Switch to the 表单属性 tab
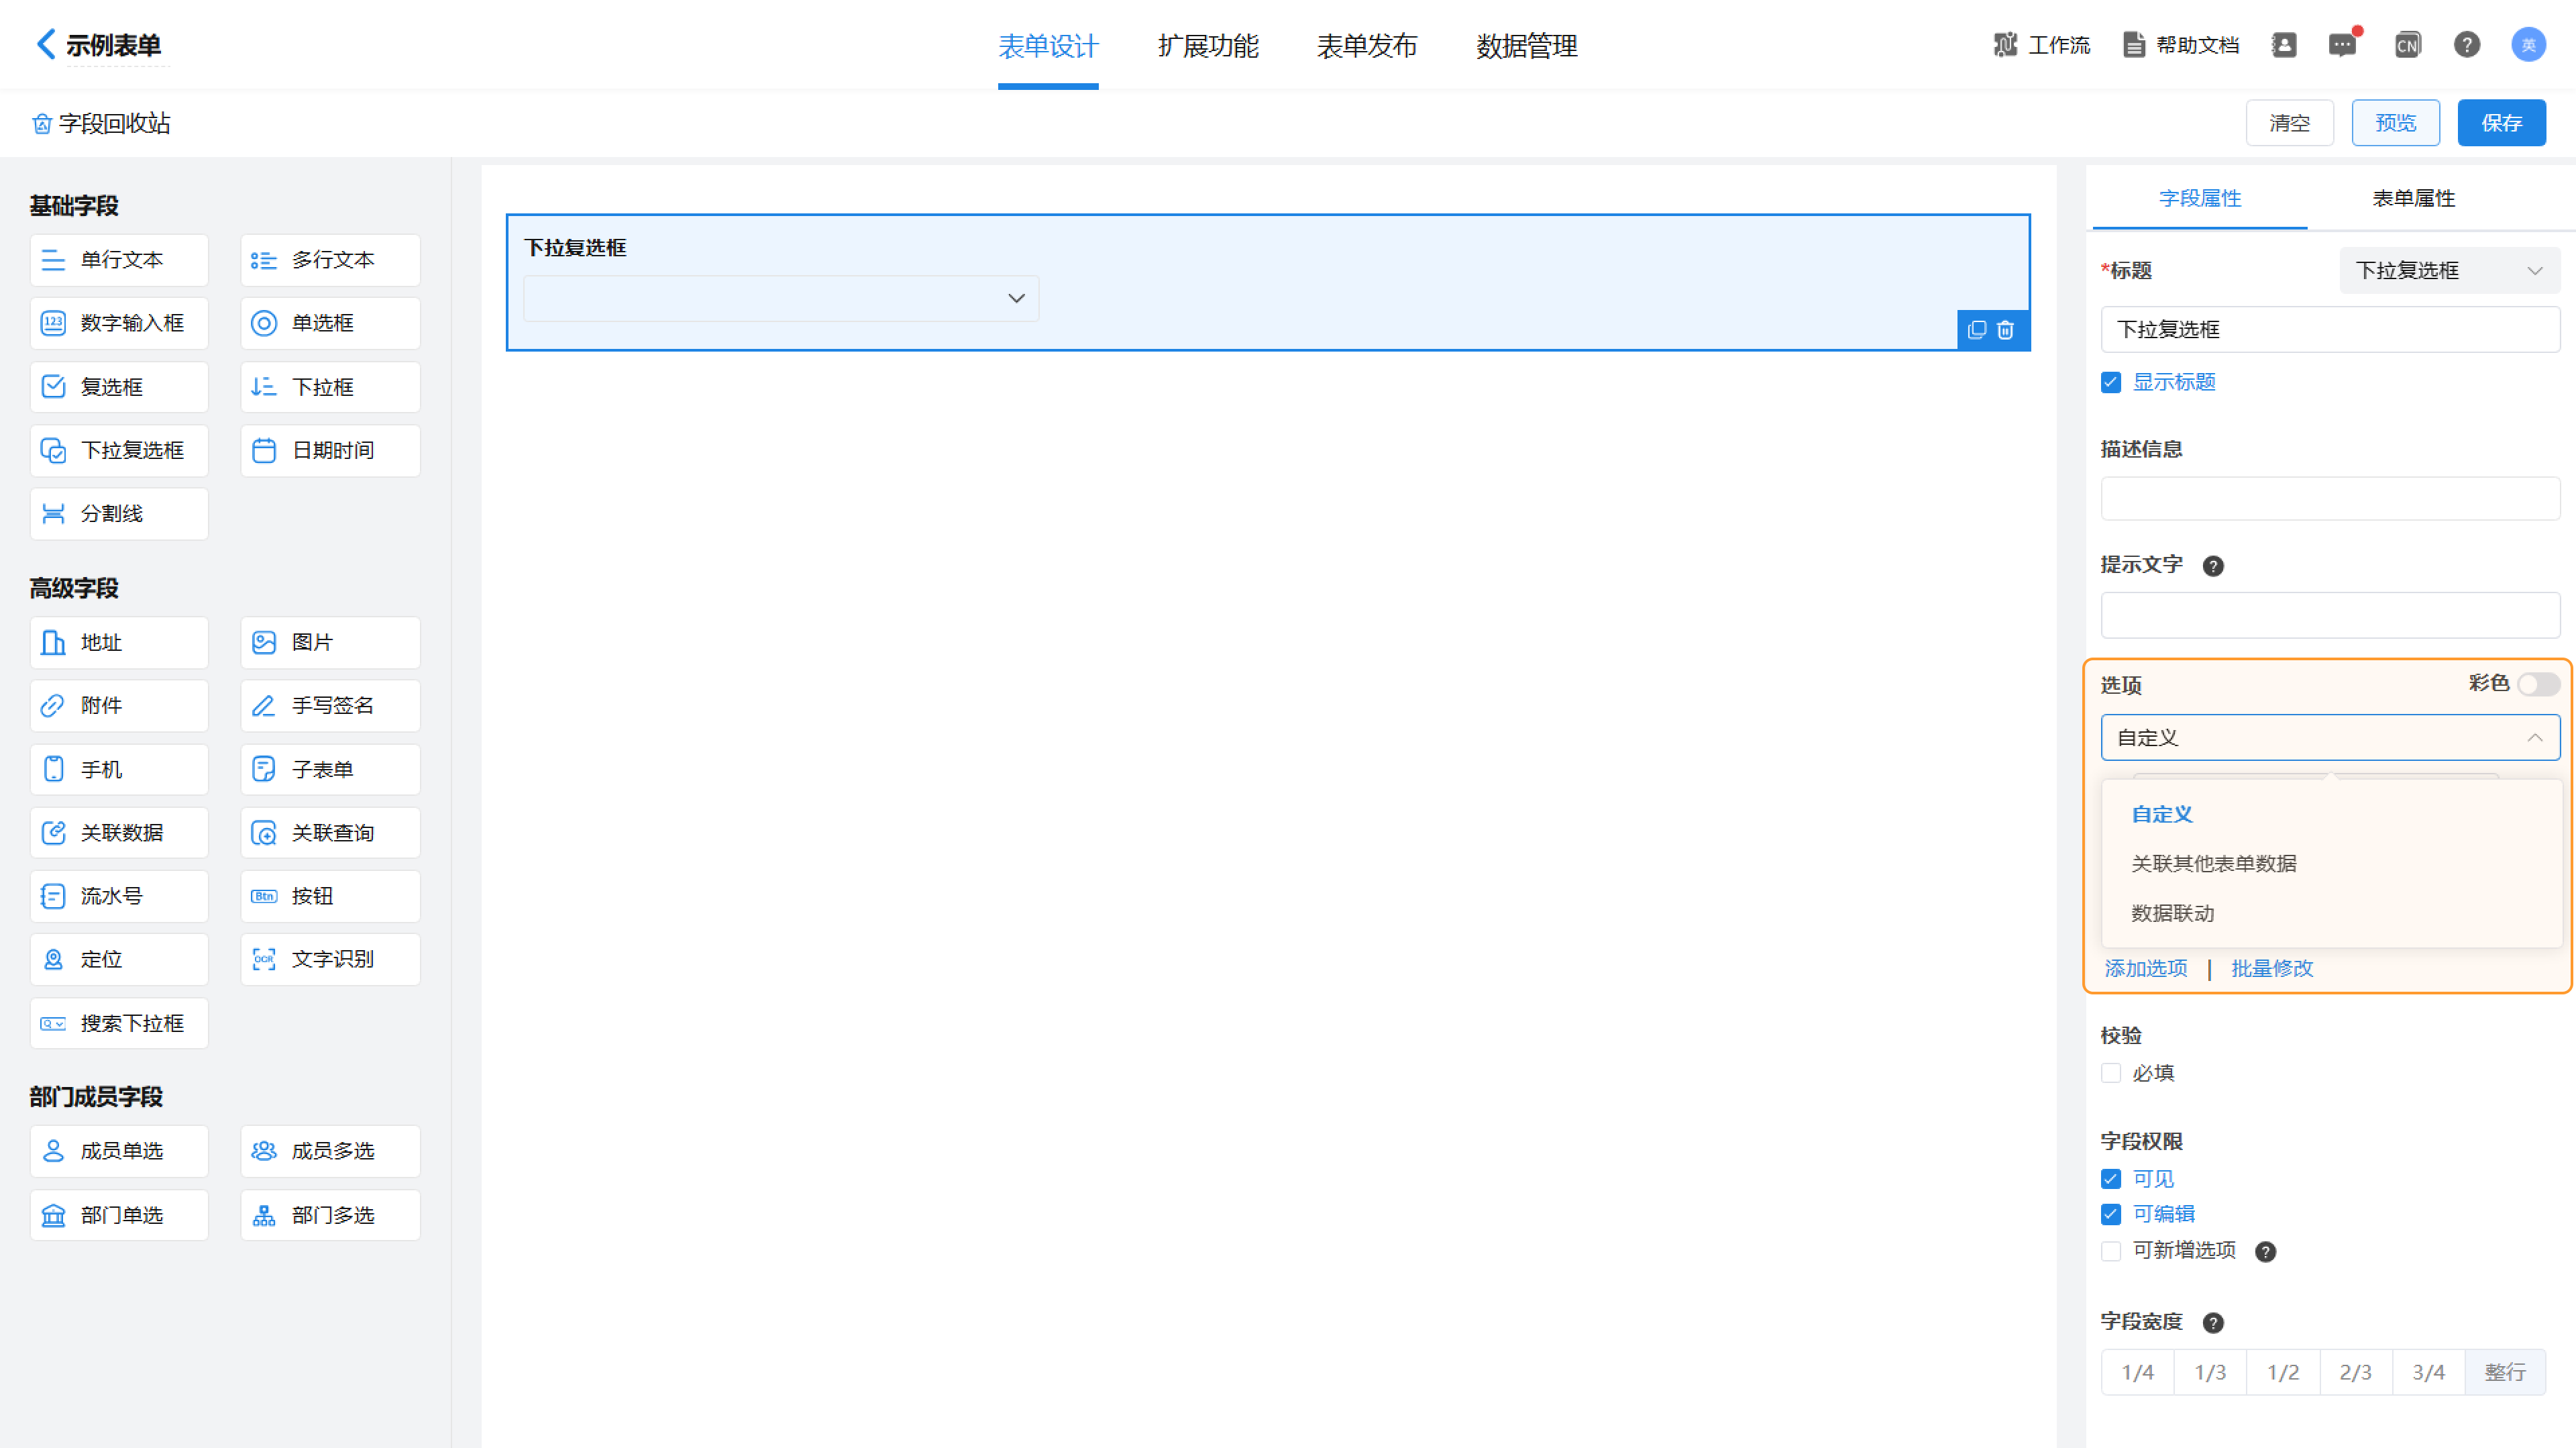The image size is (2576, 1448). click(2413, 198)
